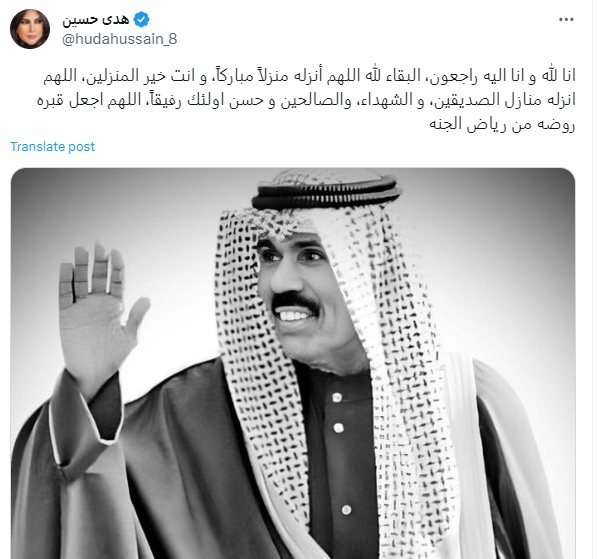Click the checkered headscarf draping over the shoulder

pos(413,420)
